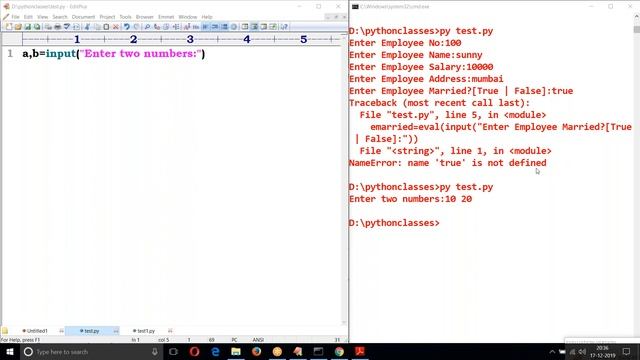This screenshot has width=640, height=360.
Task: Click the New document icon in EditPlus toolbar
Action: click(9, 27)
